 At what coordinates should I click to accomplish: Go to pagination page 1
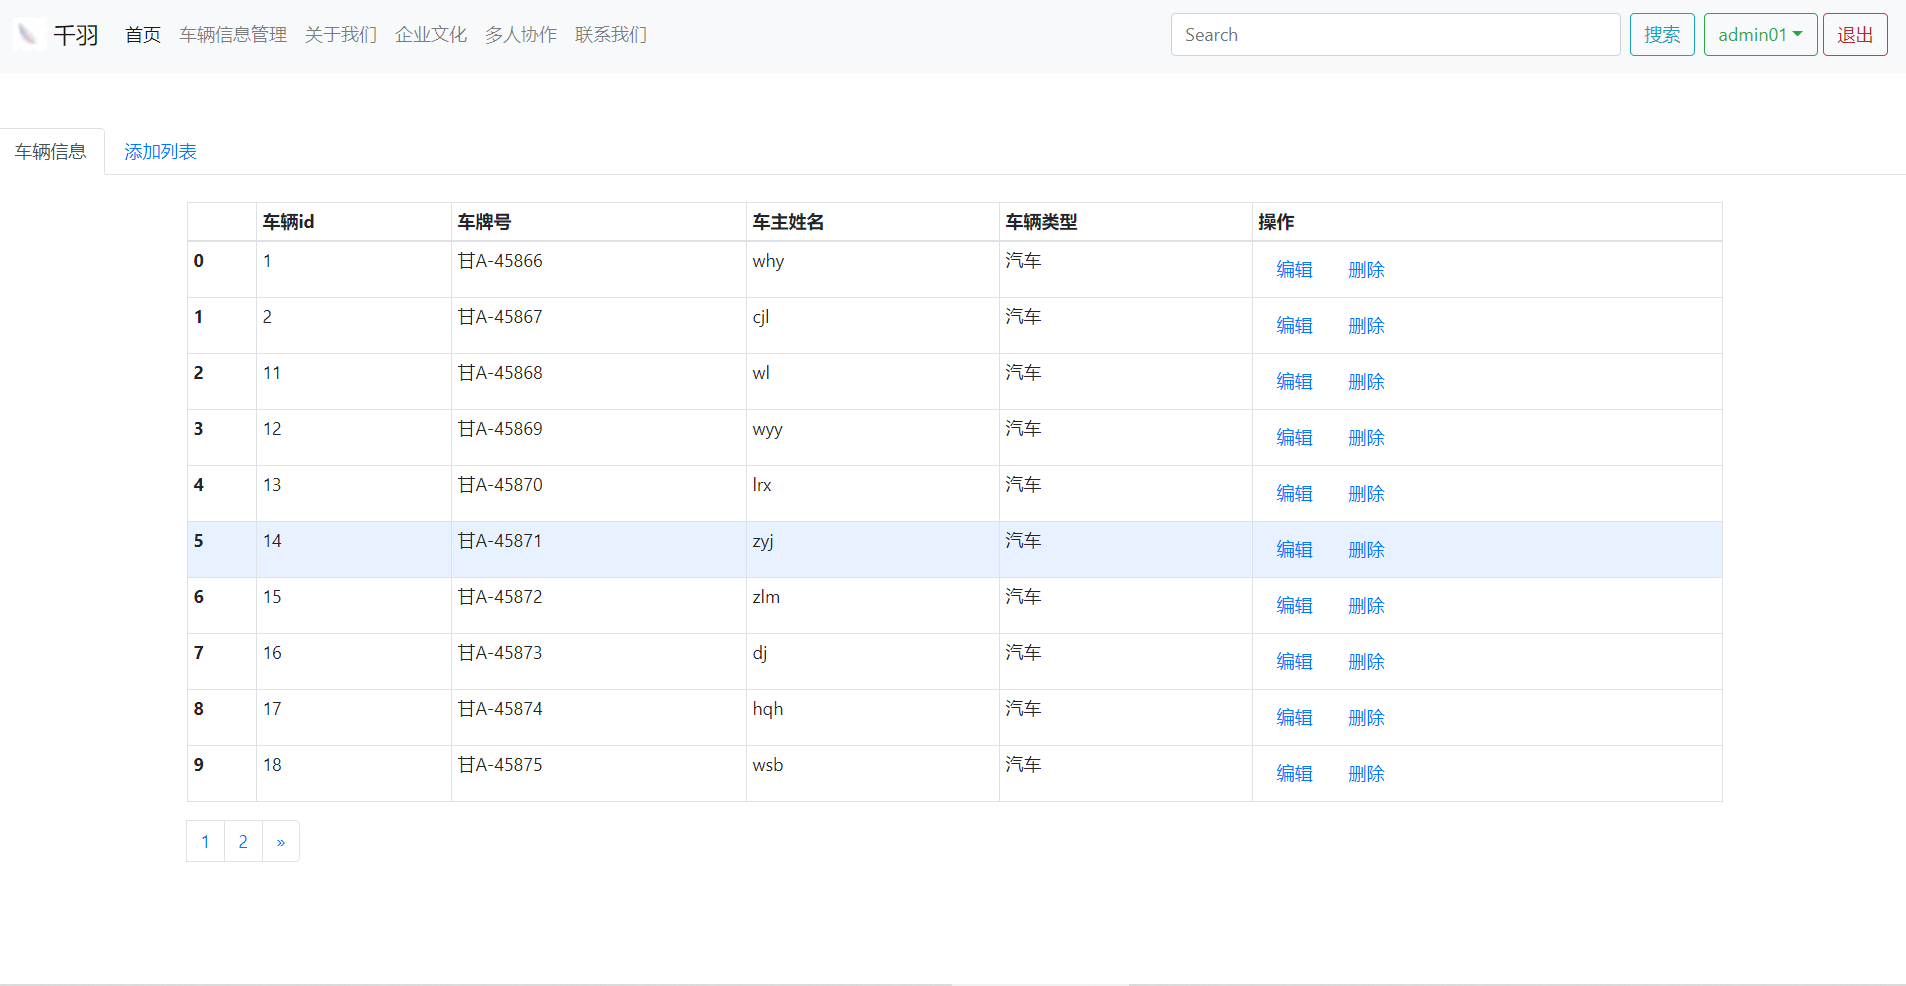[x=206, y=842]
